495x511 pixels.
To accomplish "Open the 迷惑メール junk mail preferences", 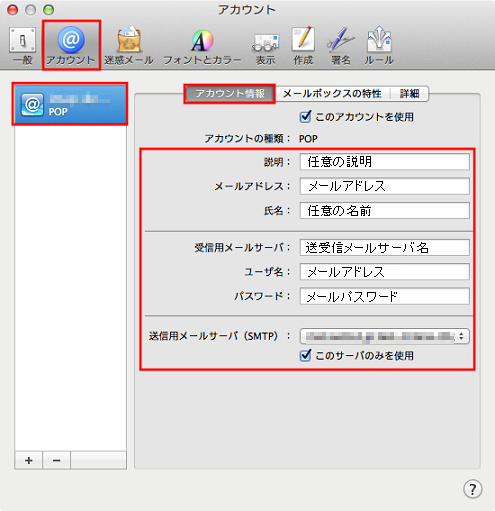I will click(x=129, y=47).
